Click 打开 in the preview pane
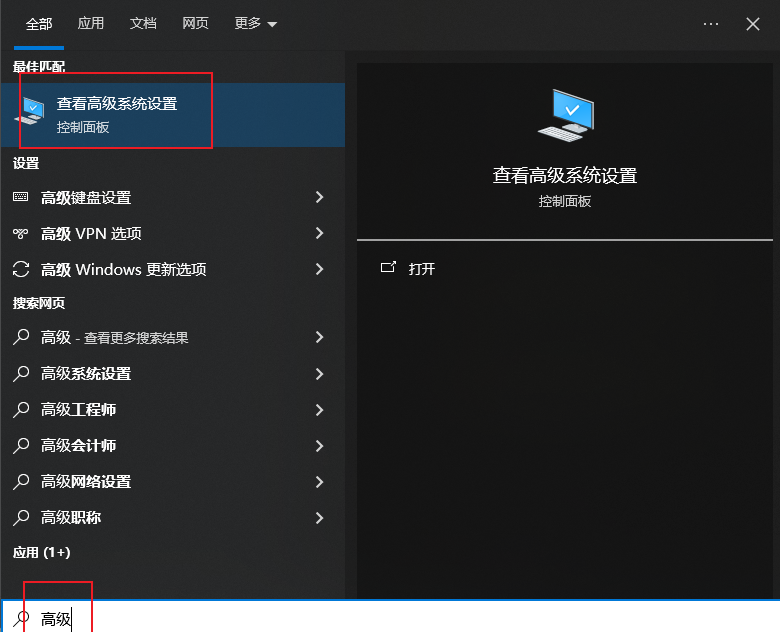 pyautogui.click(x=422, y=269)
